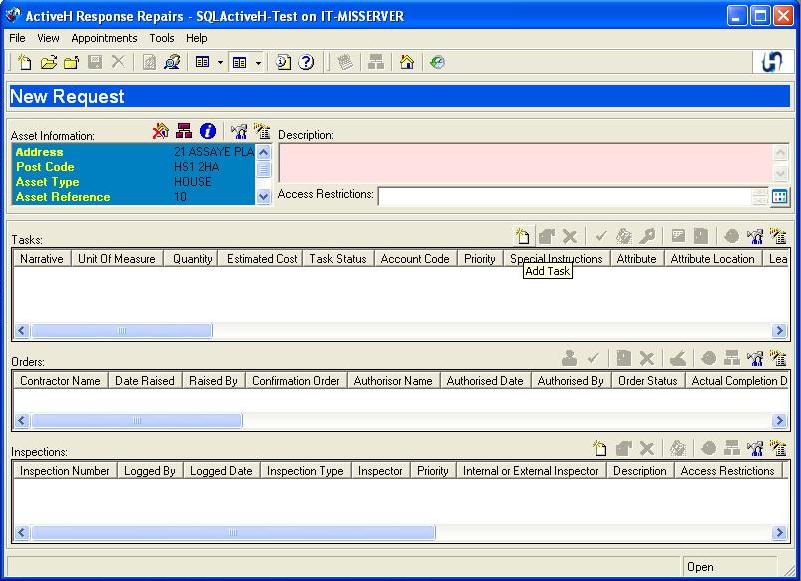Click the wand-and-list icon ending the Orders toolbar
Screen dimensions: 801x581
[x=778, y=358]
